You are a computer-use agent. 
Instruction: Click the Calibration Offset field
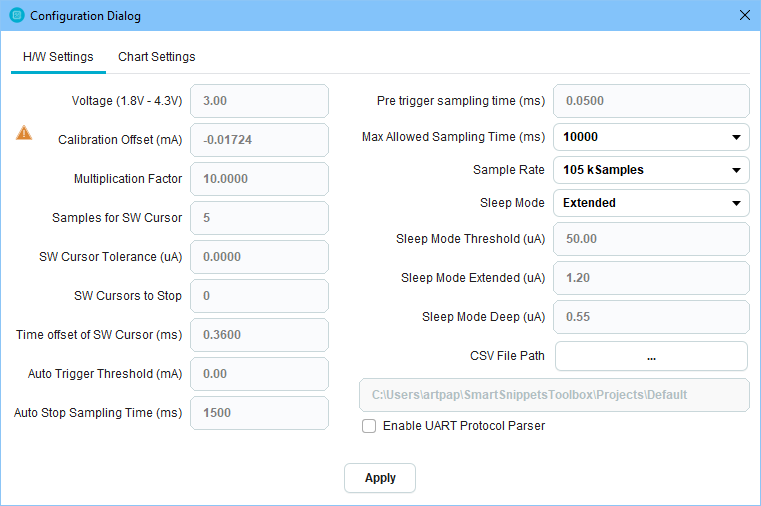pos(259,140)
